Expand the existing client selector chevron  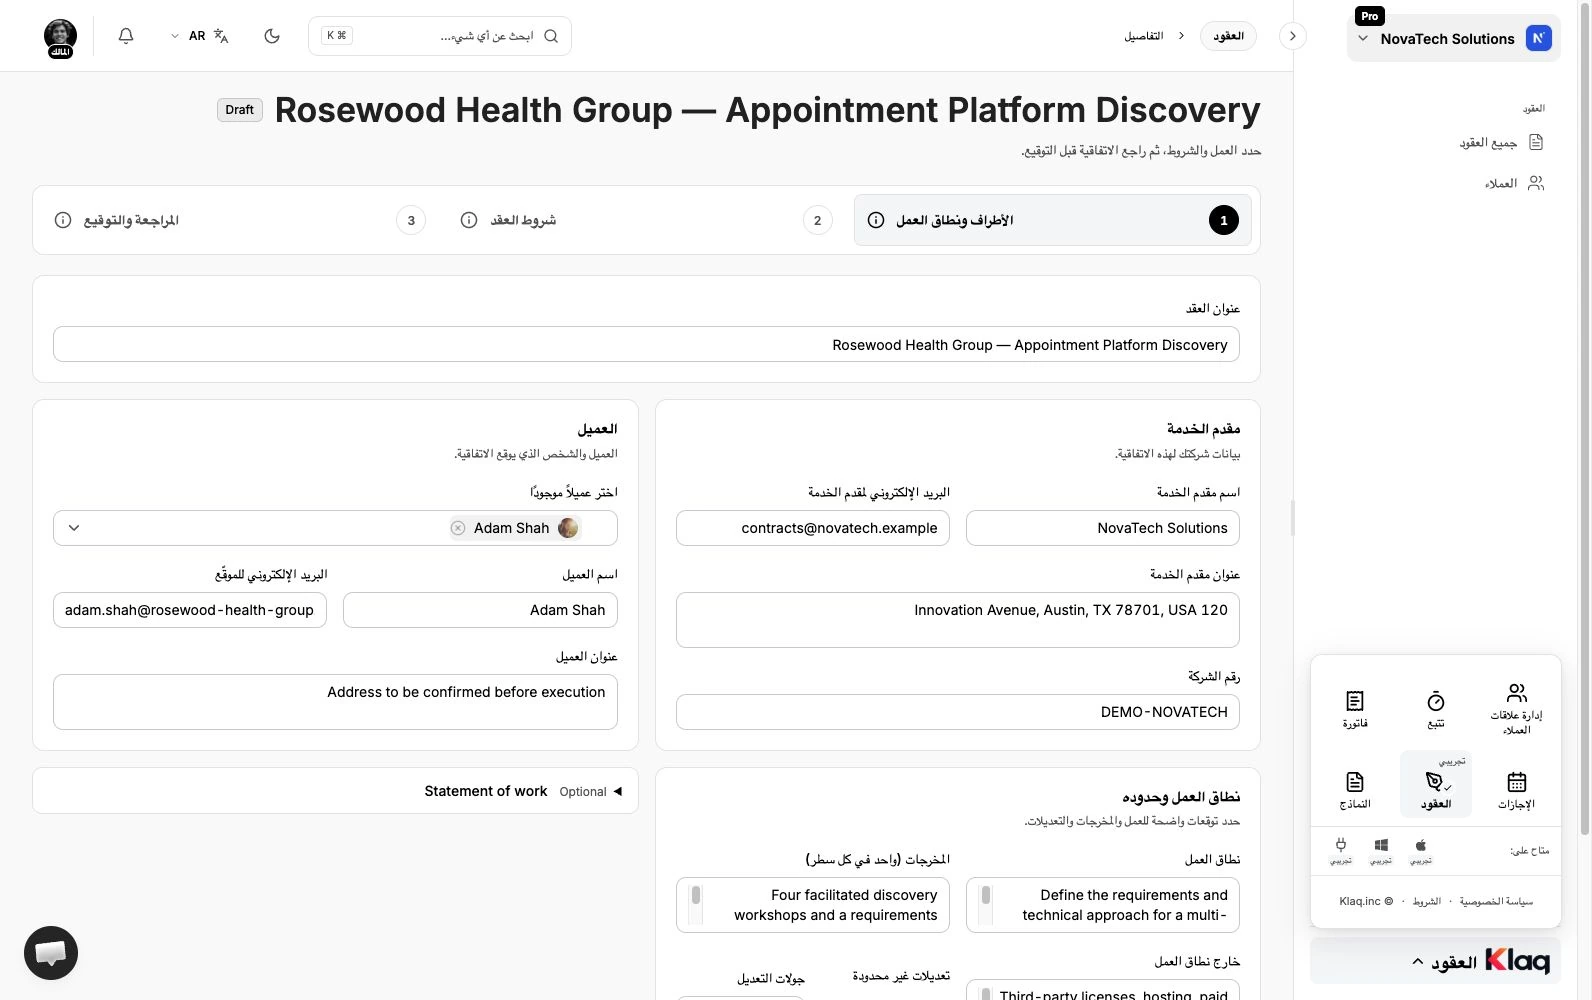point(74,528)
